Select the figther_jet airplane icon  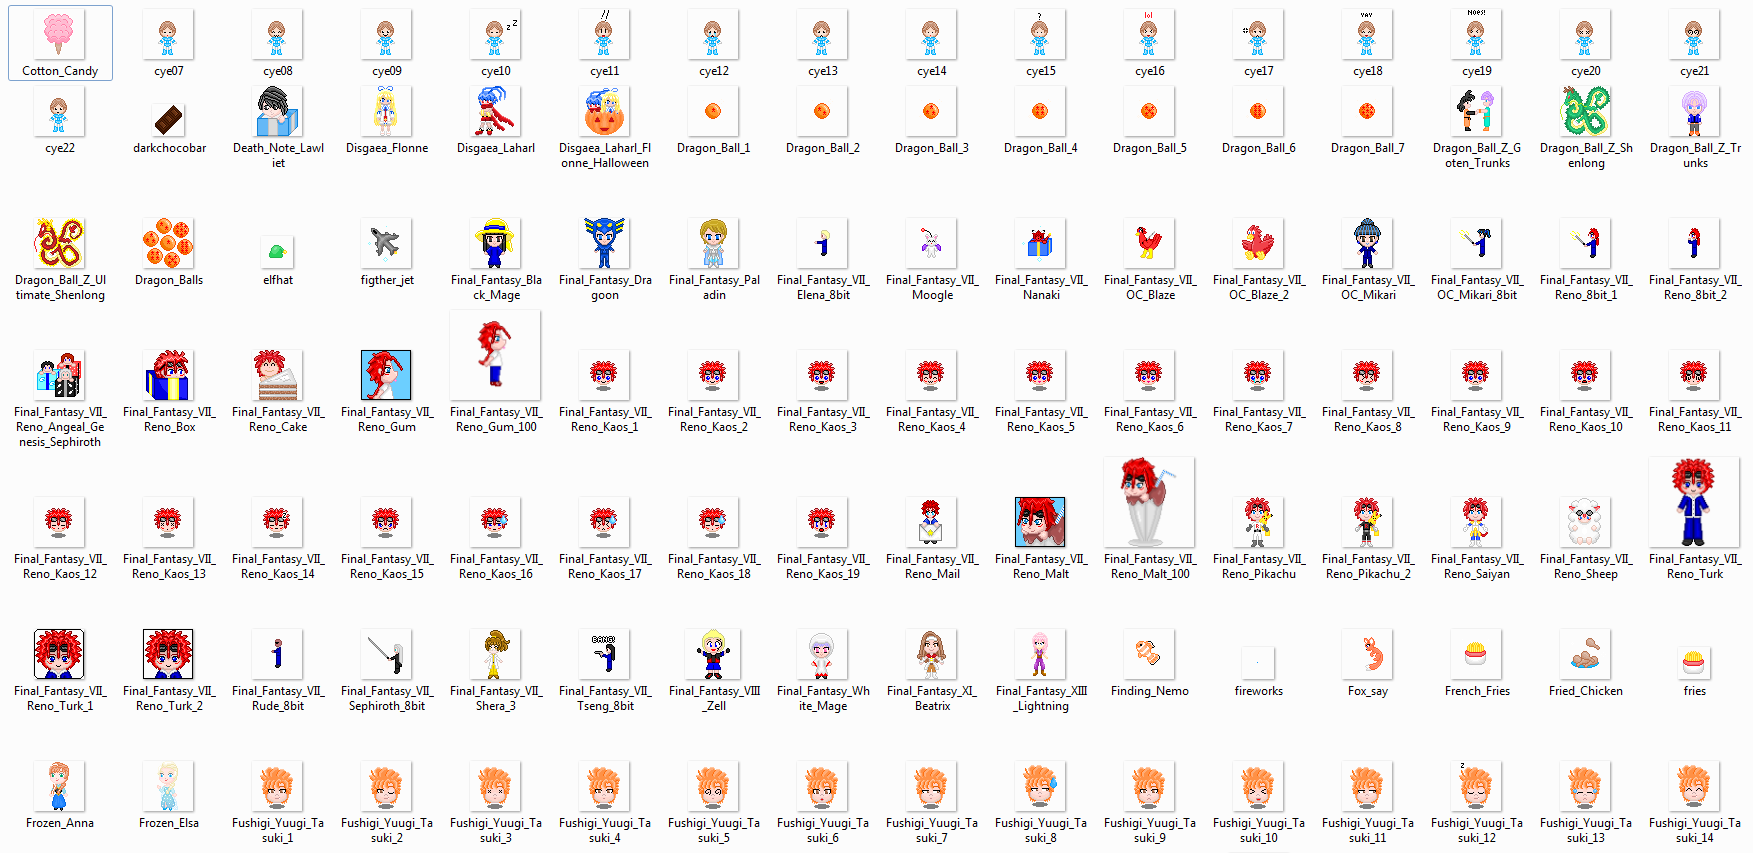pyautogui.click(x=386, y=243)
